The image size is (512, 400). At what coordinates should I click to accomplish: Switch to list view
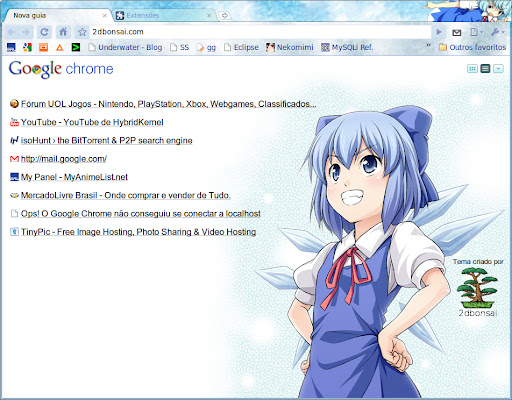click(485, 69)
